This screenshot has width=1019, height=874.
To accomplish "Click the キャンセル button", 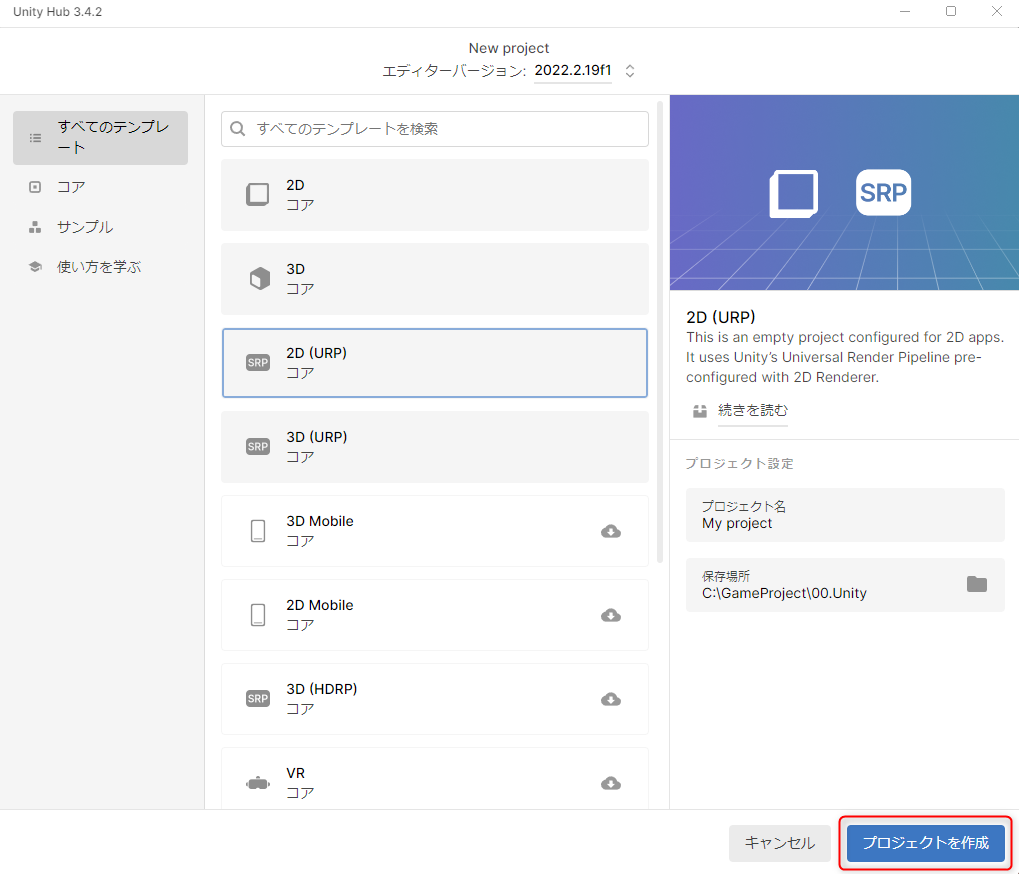I will pos(779,843).
